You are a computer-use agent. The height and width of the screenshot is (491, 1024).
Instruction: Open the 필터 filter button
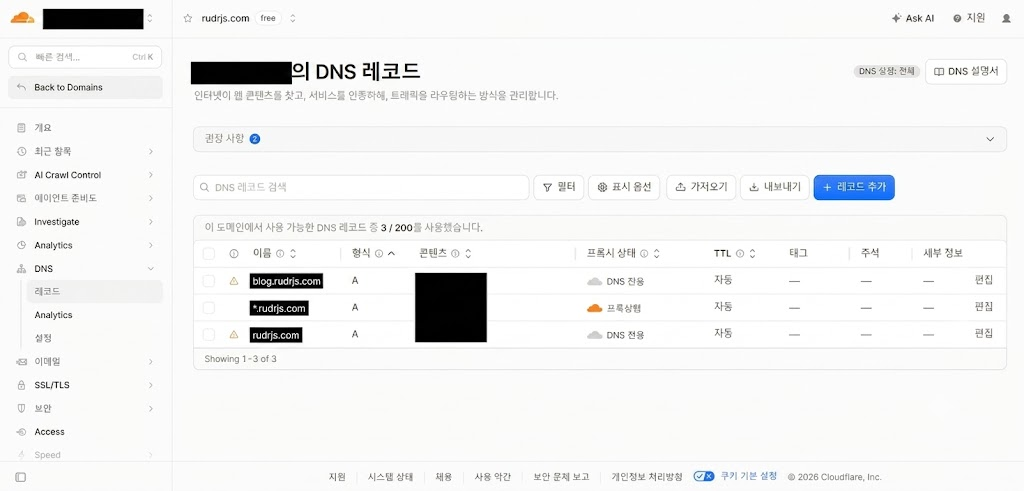(x=558, y=187)
